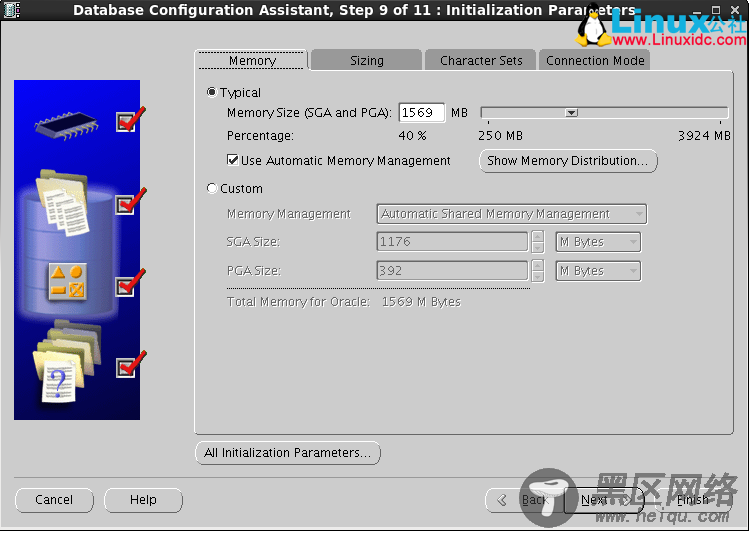Click the checkmark beside question mark folders
Image resolution: width=751 pixels, height=533 pixels.
[130, 365]
